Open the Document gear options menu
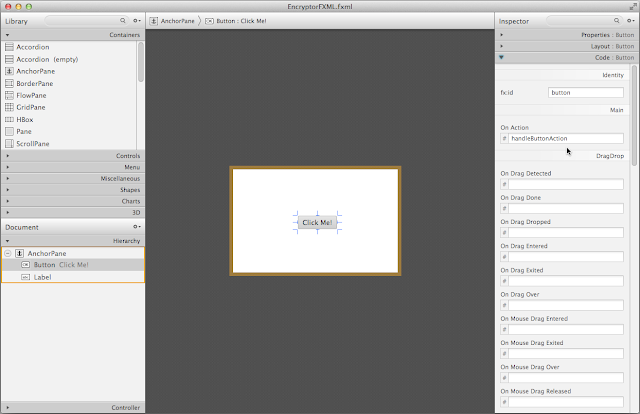This screenshot has height=414, width=640. [137, 227]
